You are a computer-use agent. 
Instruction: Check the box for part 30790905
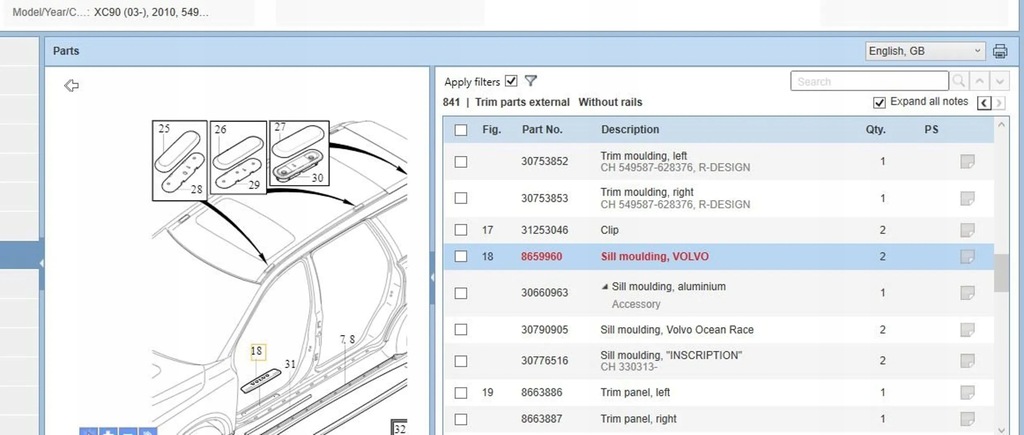pos(461,330)
